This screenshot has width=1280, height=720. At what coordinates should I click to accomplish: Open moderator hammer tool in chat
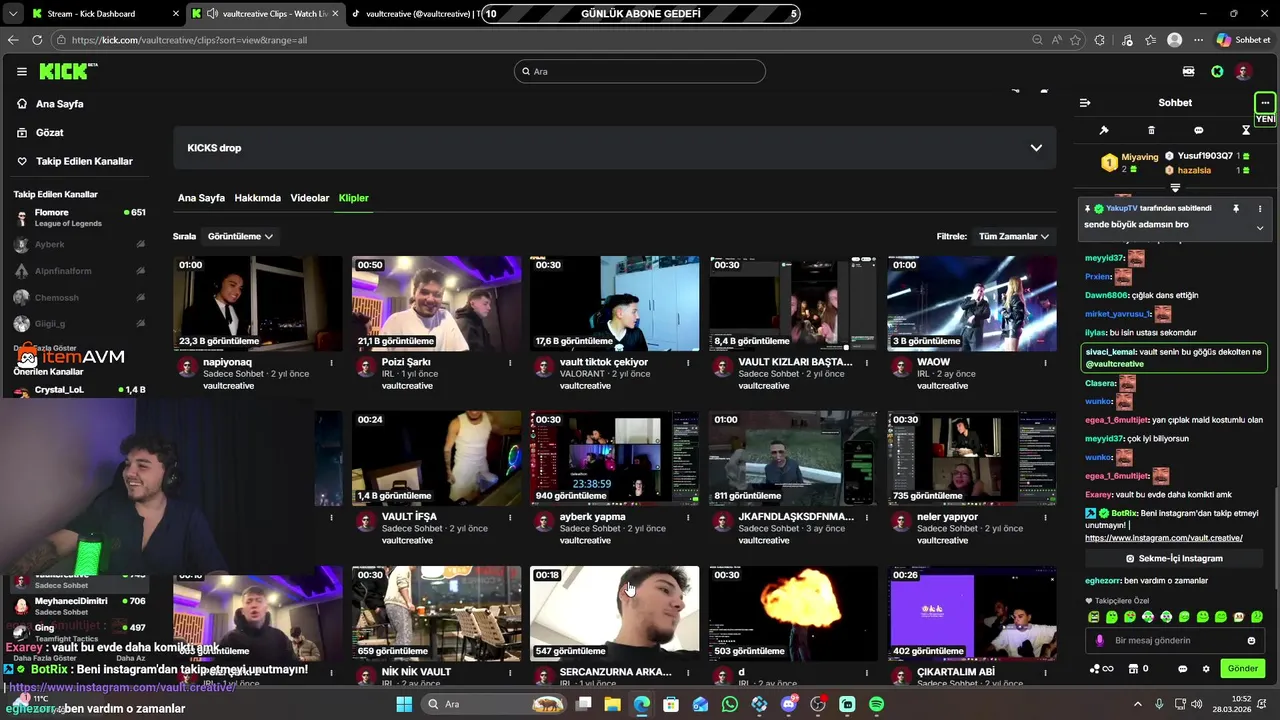pos(1104,130)
